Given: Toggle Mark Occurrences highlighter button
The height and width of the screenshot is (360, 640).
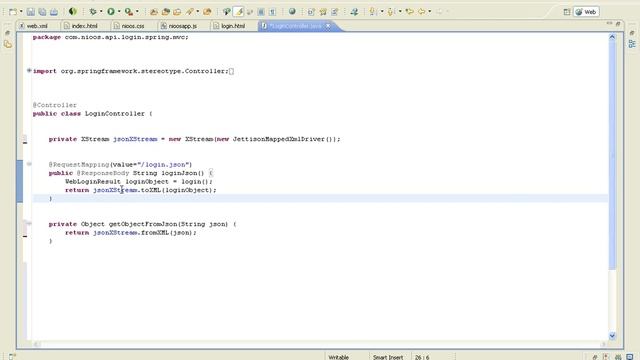Looking at the screenshot, I should (238, 12).
